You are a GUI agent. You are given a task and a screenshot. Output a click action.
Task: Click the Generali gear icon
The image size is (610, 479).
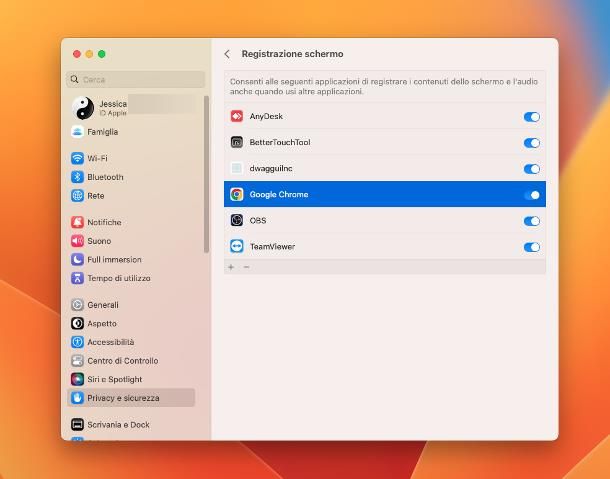[77, 305]
